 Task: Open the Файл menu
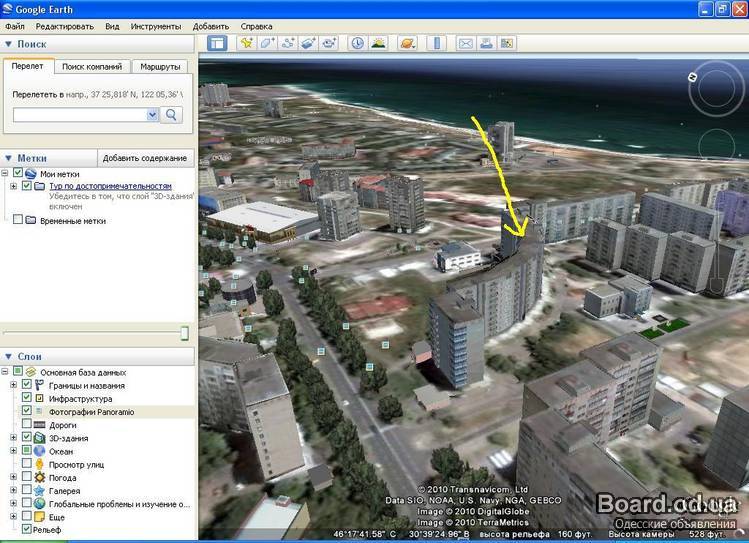point(15,26)
